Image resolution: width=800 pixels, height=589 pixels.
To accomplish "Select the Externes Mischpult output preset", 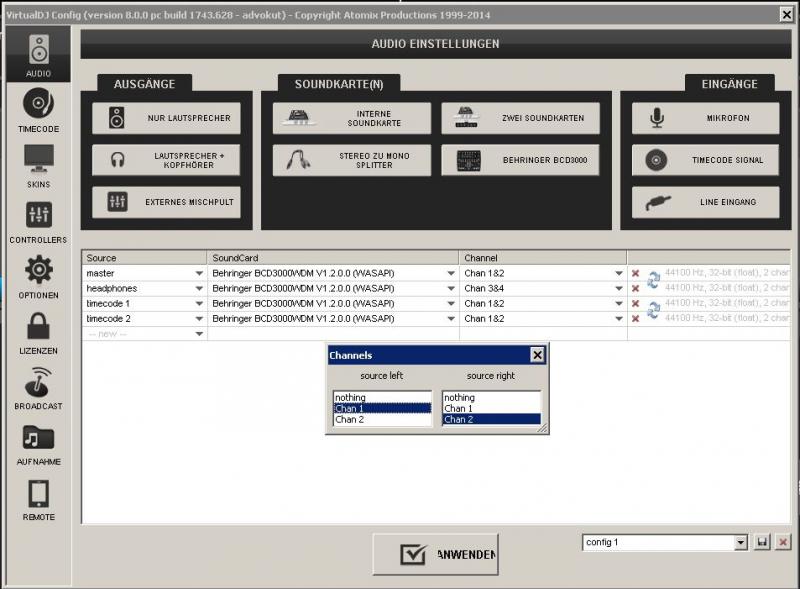I will (166, 202).
